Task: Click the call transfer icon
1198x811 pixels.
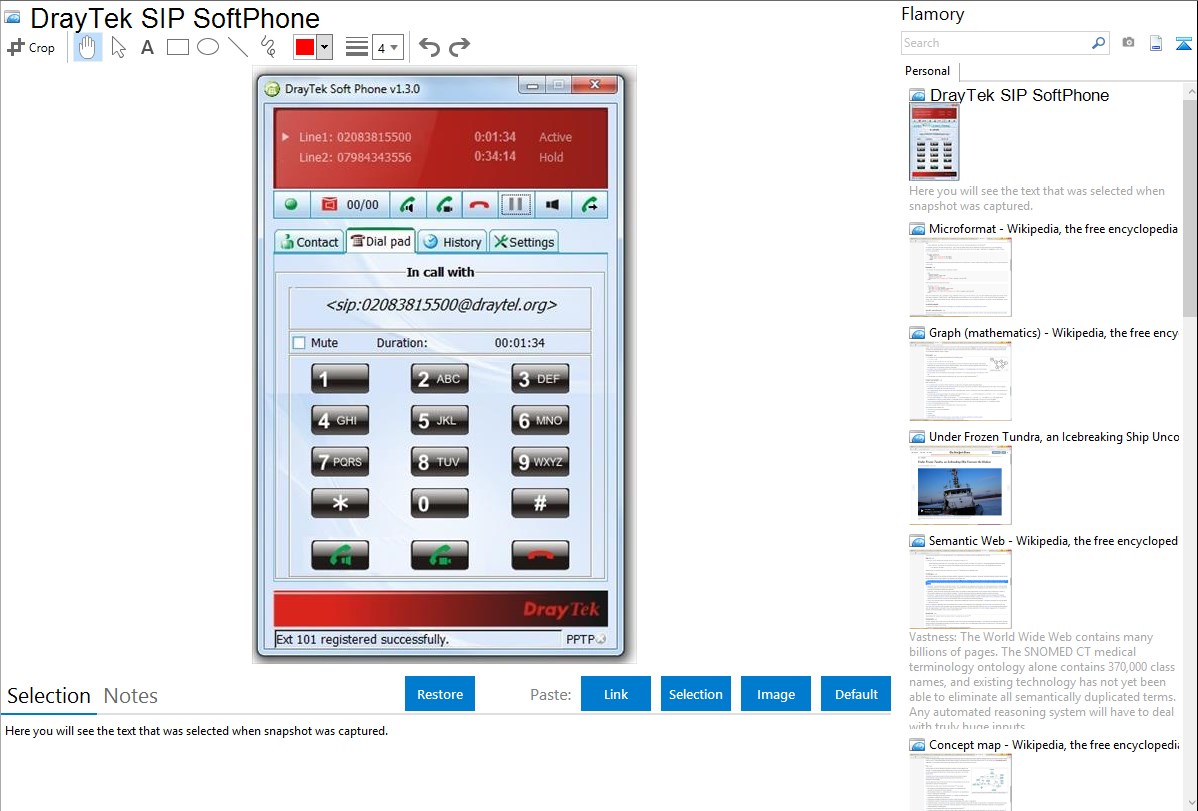Action: click(589, 204)
